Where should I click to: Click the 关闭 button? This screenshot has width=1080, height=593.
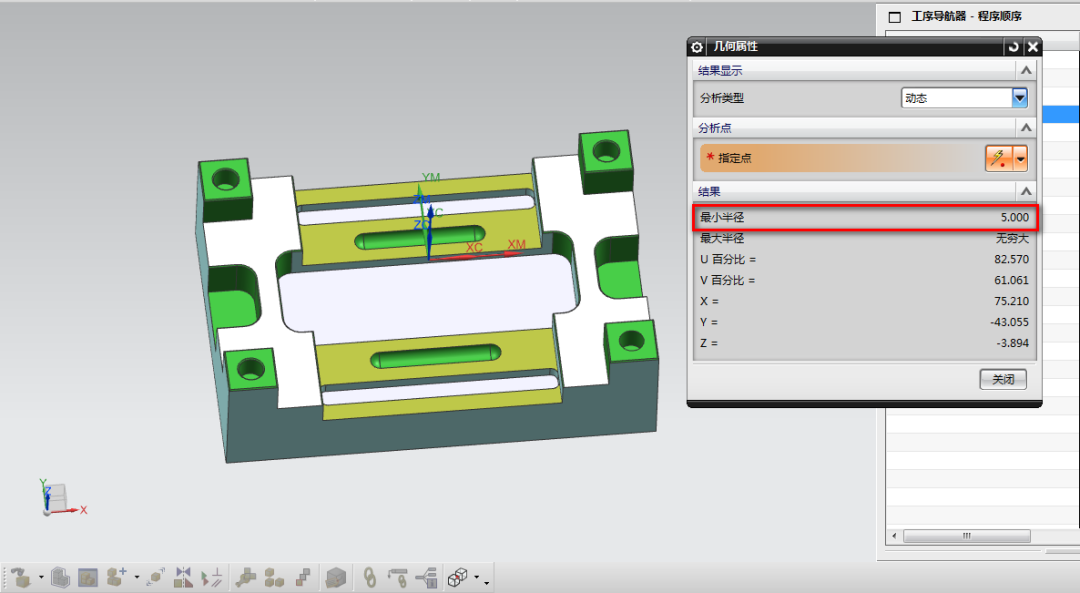pyautogui.click(x=1003, y=379)
